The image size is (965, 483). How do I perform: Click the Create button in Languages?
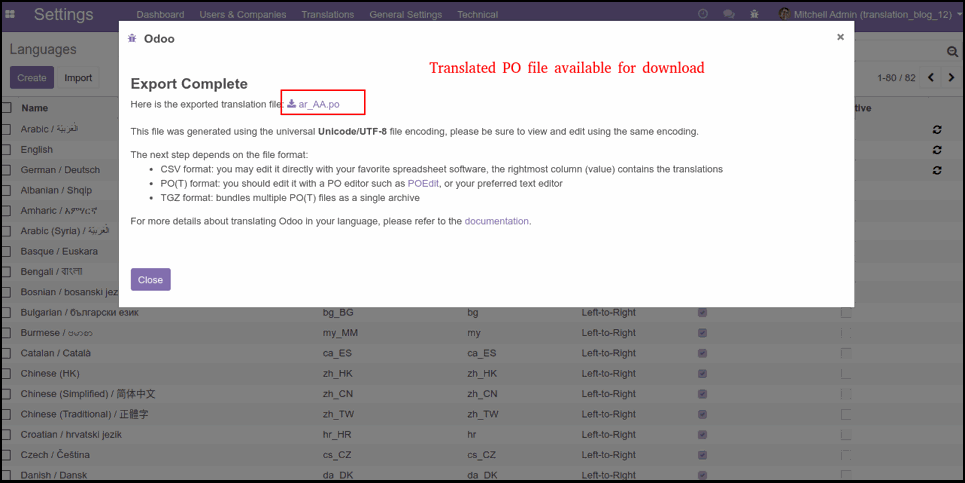click(x=32, y=78)
